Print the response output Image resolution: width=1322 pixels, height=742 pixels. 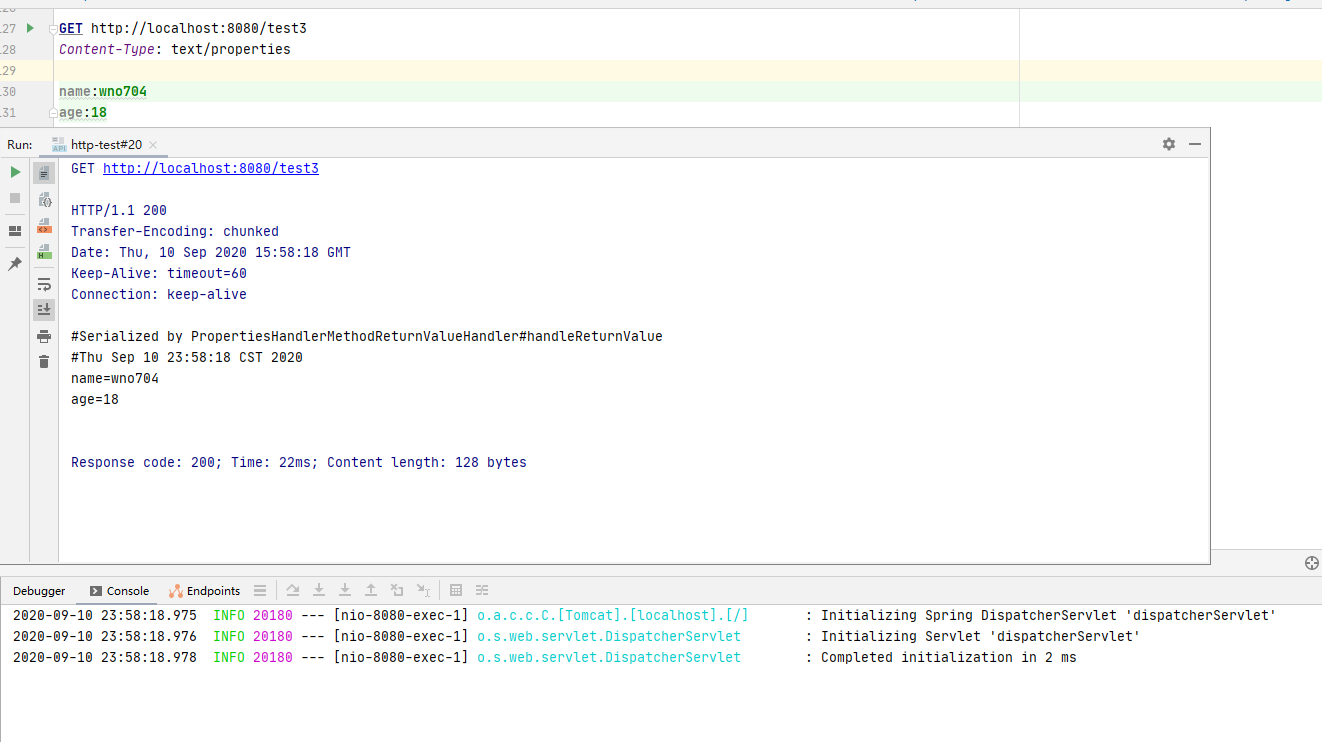tap(44, 336)
